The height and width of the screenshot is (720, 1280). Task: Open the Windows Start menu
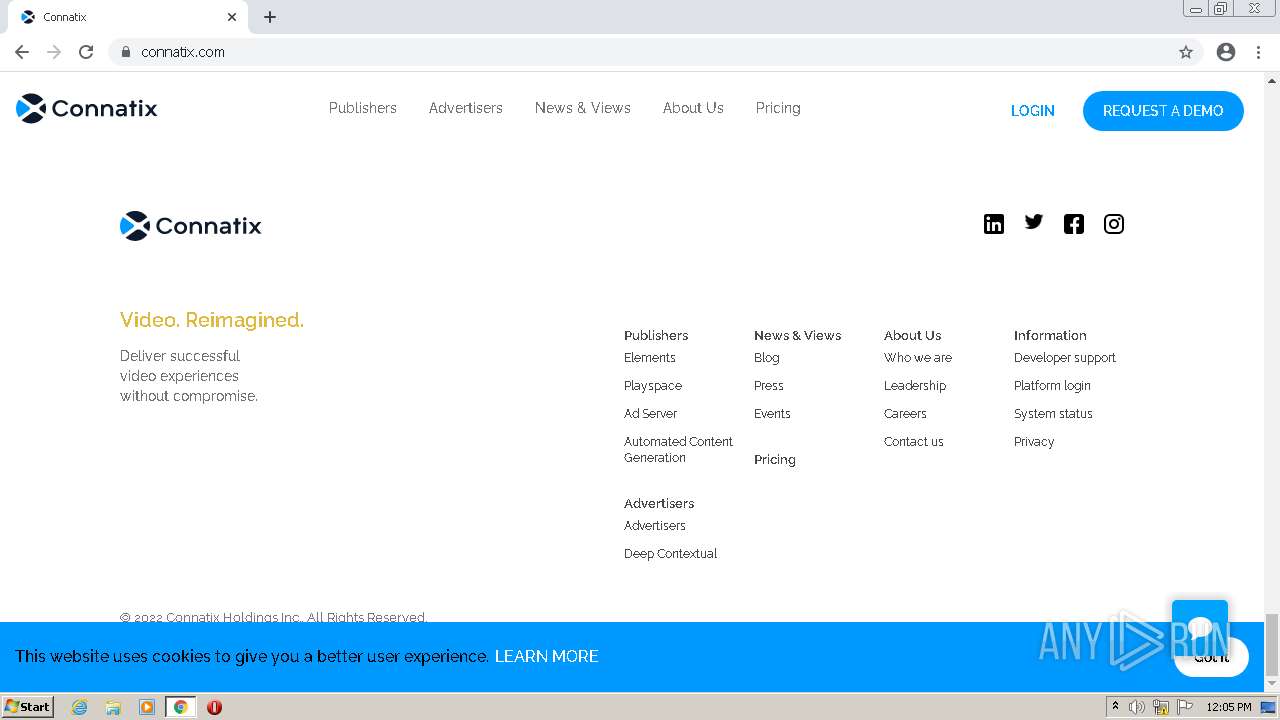click(28, 707)
